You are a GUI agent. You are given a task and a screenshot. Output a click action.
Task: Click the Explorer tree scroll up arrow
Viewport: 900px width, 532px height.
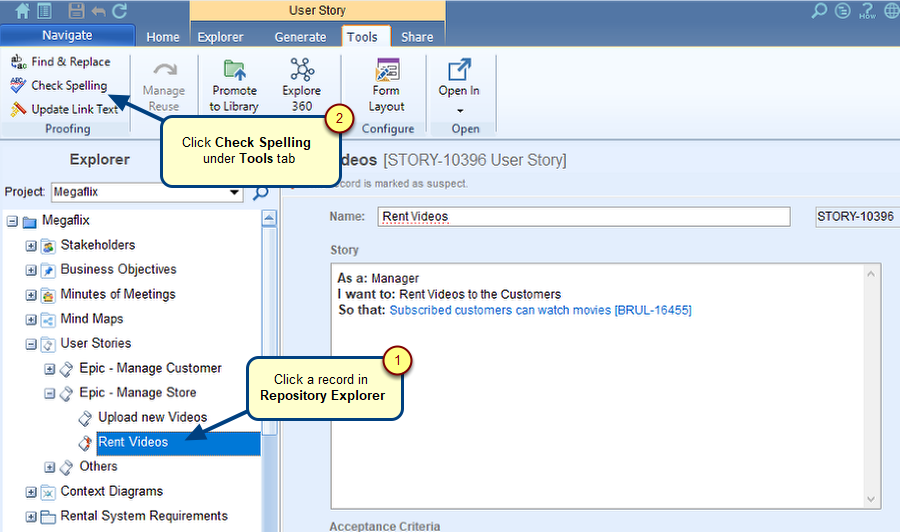[269, 218]
